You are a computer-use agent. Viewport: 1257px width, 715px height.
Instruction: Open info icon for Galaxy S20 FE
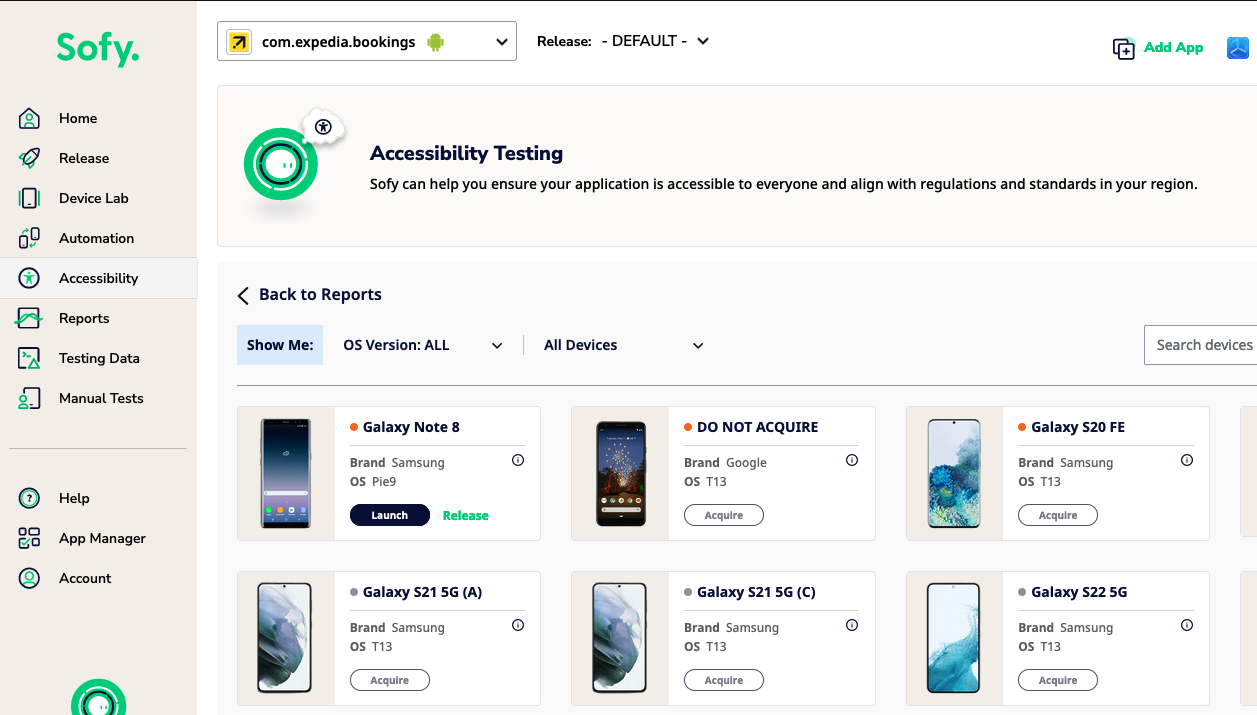click(1187, 461)
